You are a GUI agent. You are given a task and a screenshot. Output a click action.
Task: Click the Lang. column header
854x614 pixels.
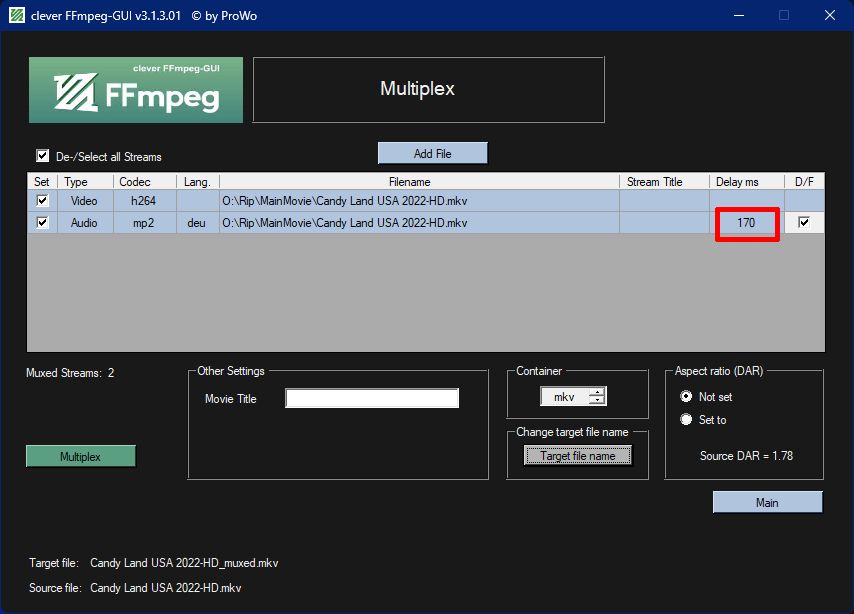pos(198,182)
